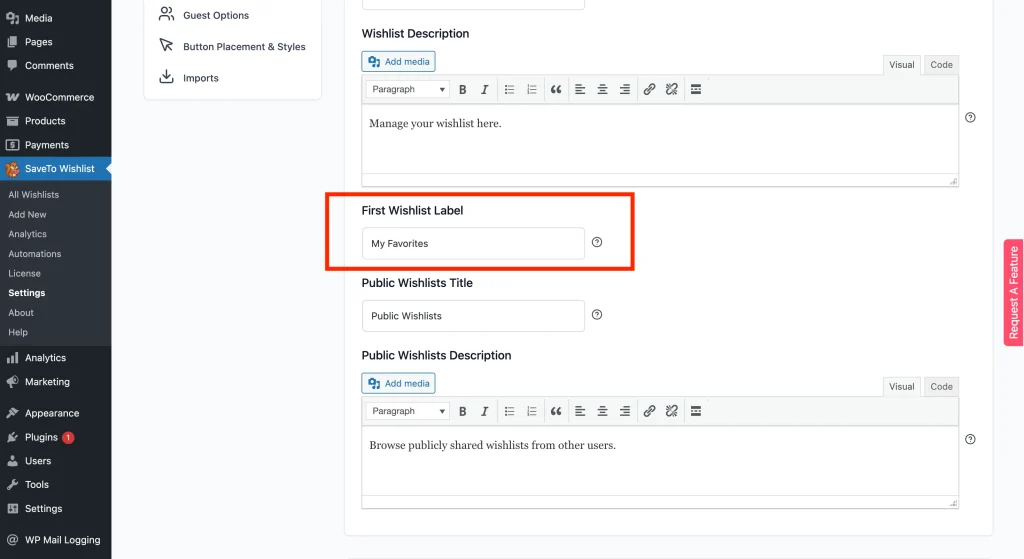This screenshot has height=559, width=1024.
Task: Open Automations submenu item
Action: (x=35, y=253)
